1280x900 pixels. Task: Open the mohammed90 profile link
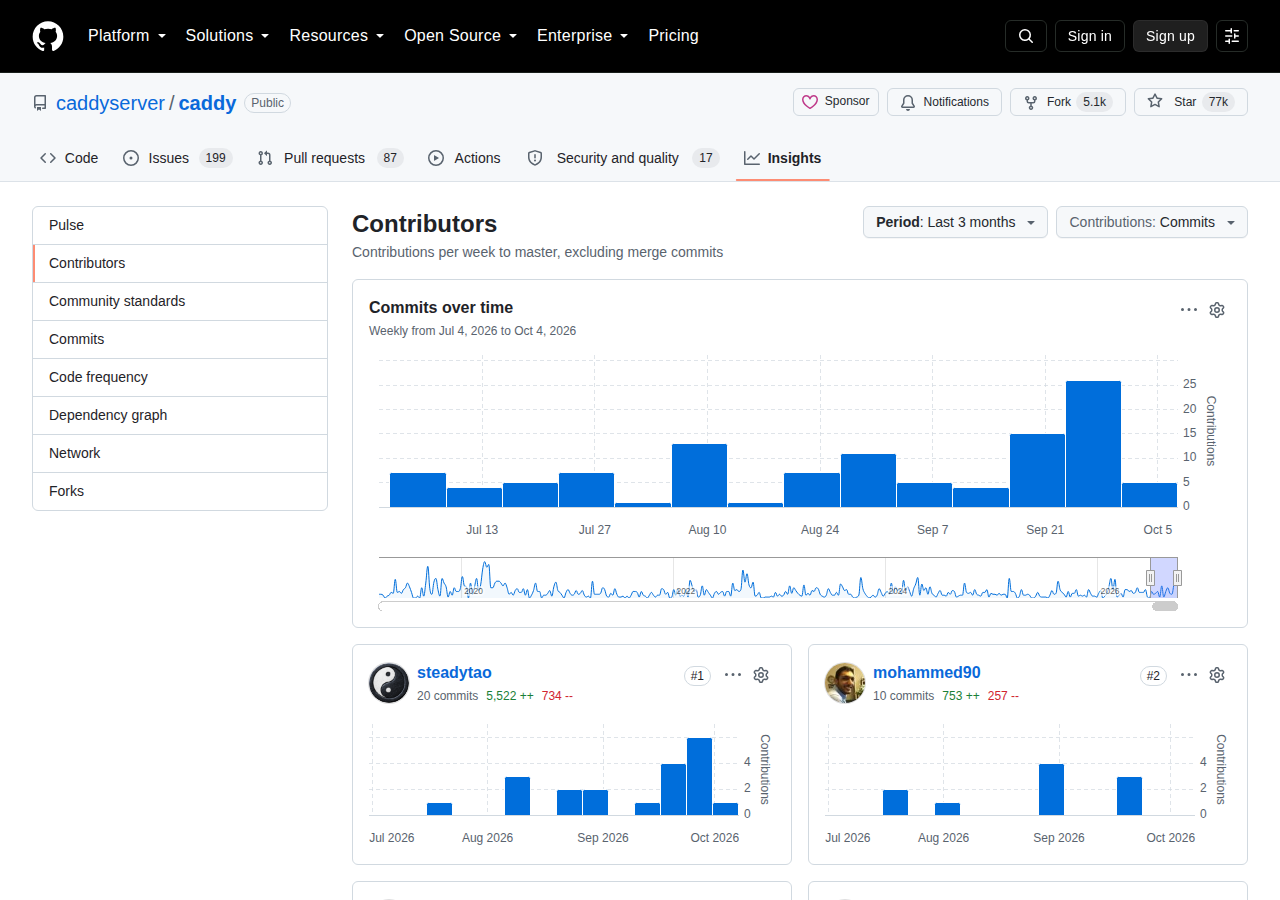[x=926, y=673]
